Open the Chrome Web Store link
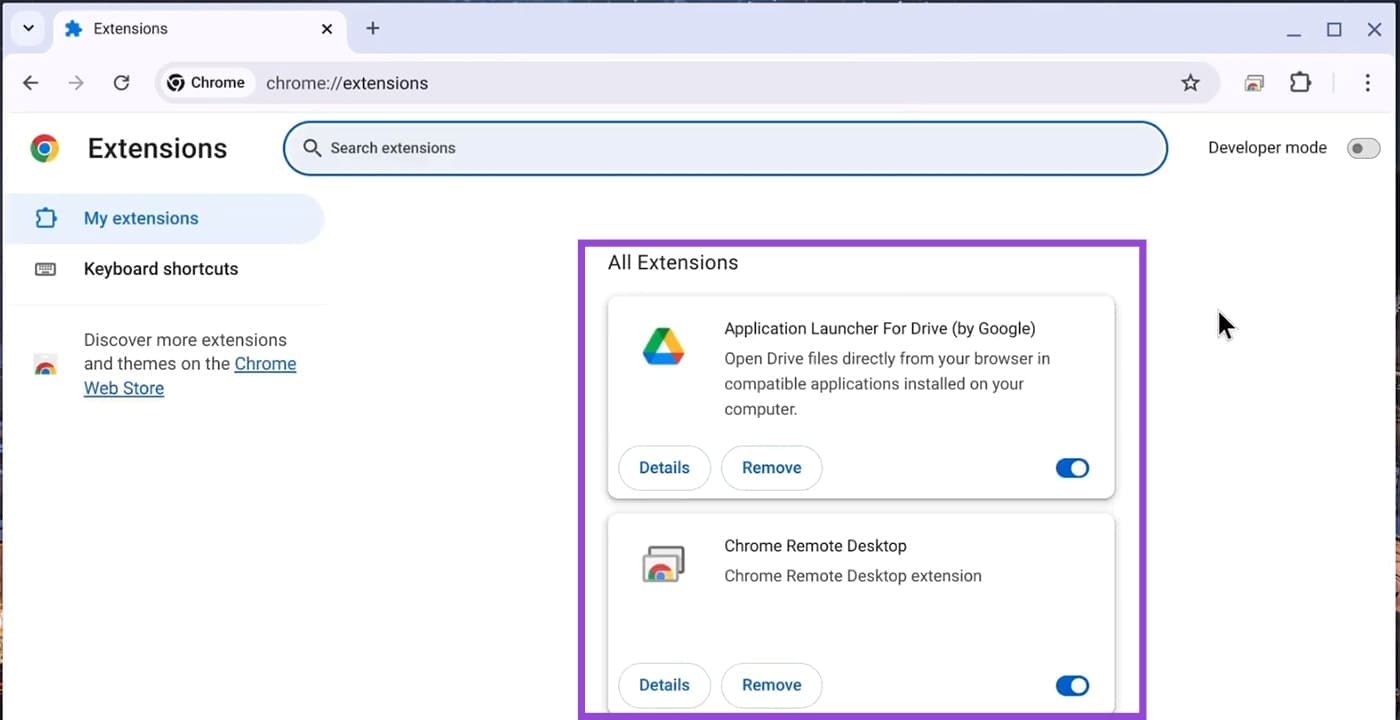The width and height of the screenshot is (1400, 720). (265, 365)
